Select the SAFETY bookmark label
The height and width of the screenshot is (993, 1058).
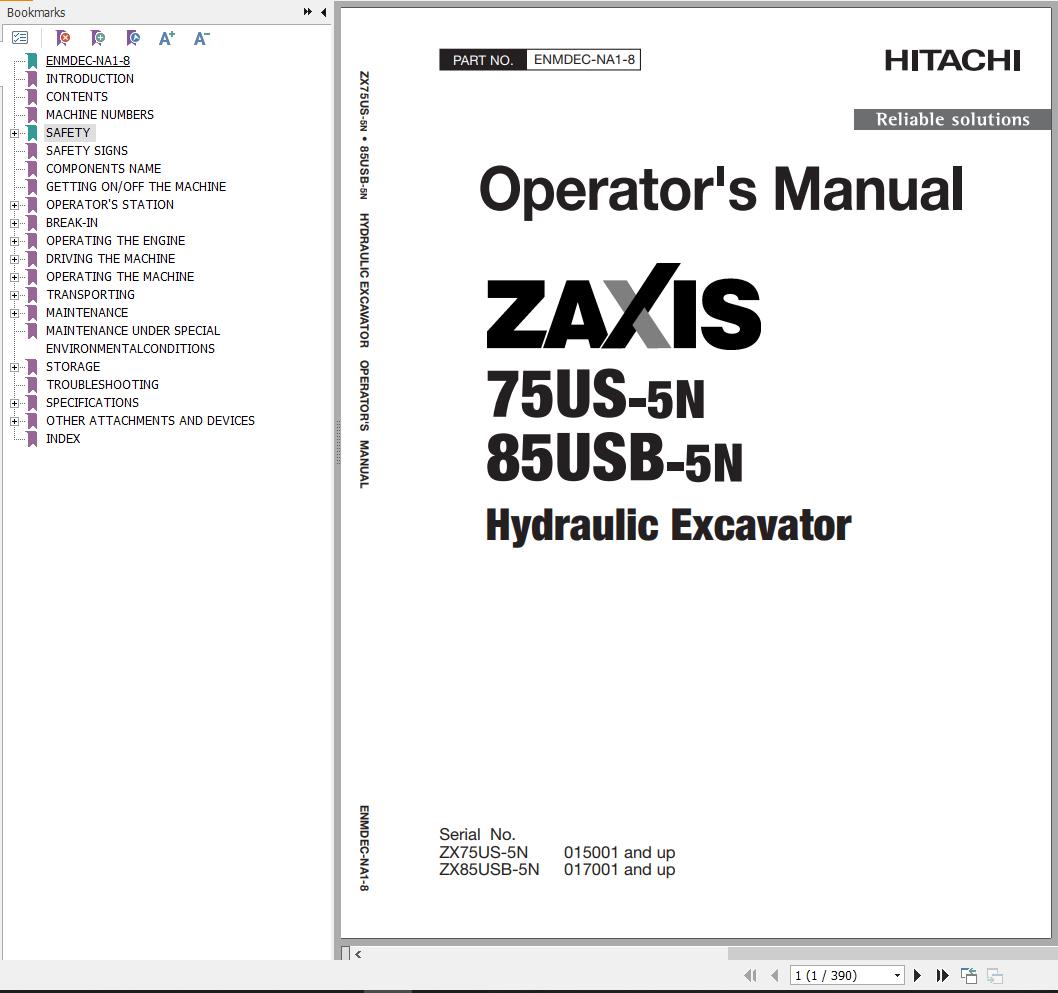[x=68, y=133]
